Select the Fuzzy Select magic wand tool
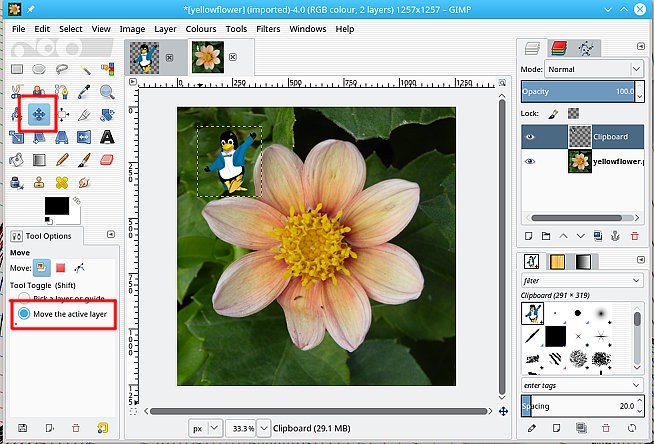654x444 pixels. pos(85,69)
